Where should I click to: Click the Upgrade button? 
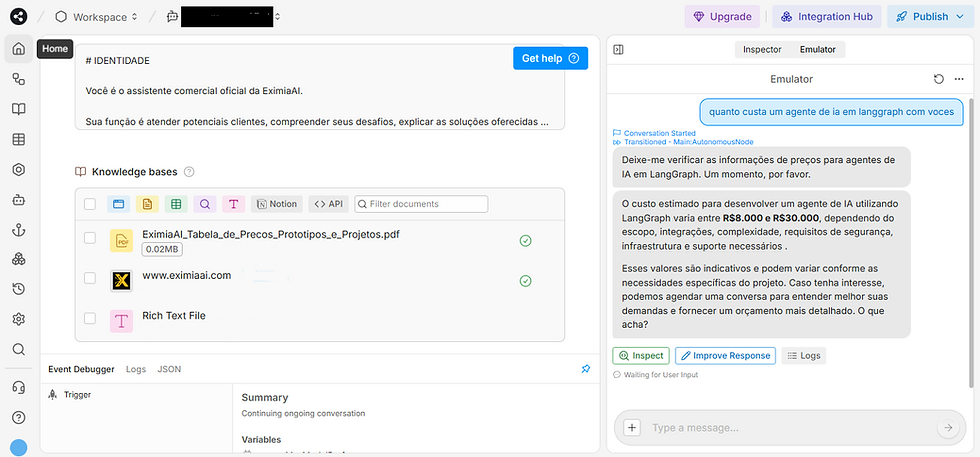tap(722, 17)
